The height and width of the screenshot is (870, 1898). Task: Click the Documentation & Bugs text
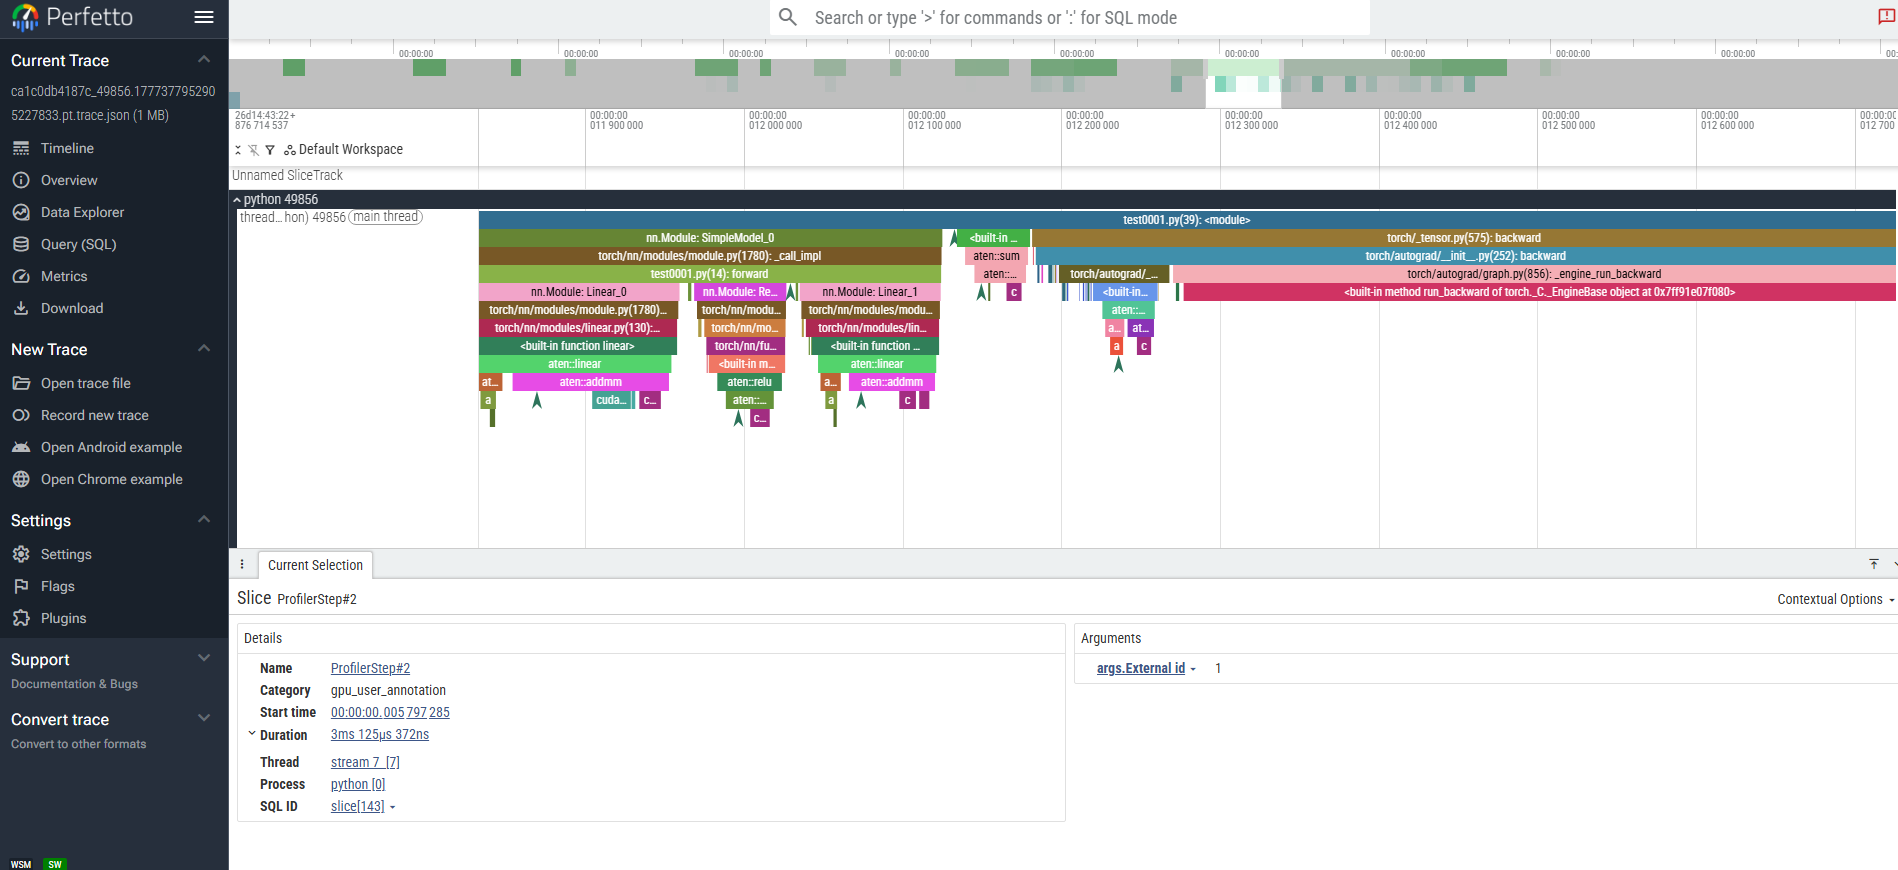click(x=75, y=684)
